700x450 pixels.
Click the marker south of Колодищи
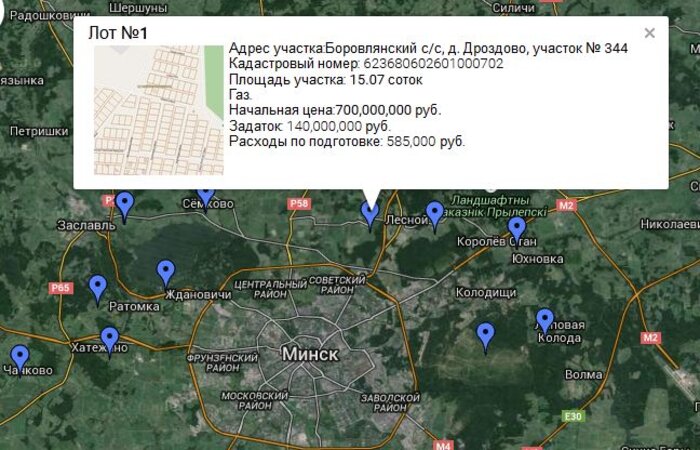(486, 336)
